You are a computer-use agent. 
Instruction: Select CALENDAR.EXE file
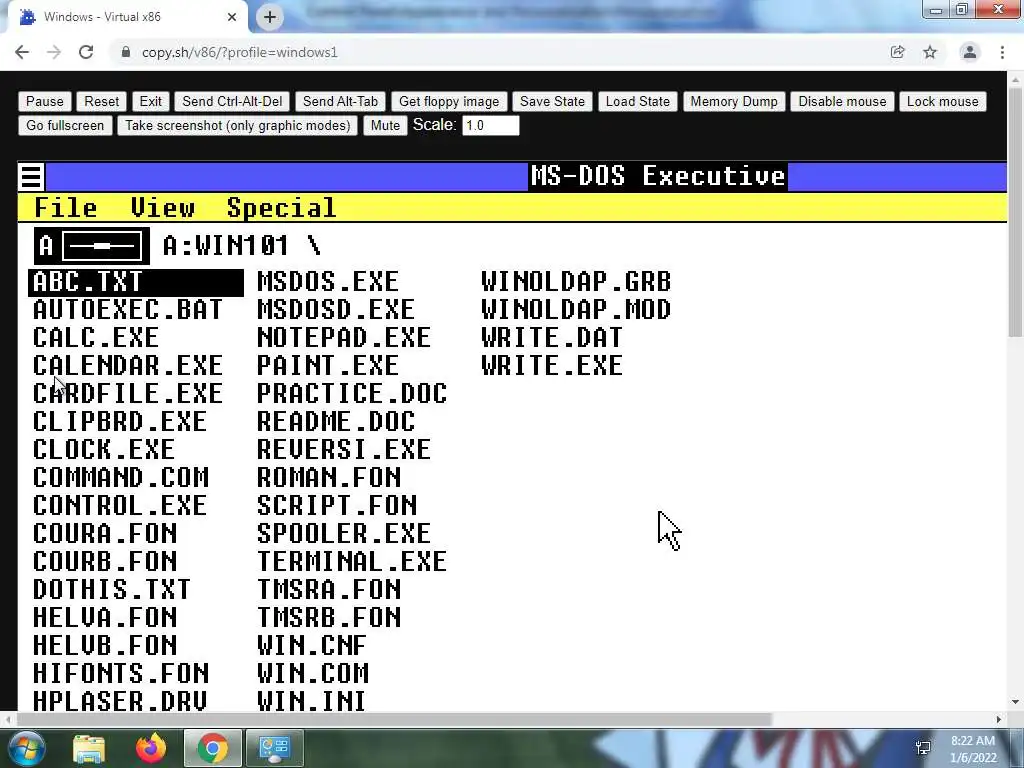(128, 366)
